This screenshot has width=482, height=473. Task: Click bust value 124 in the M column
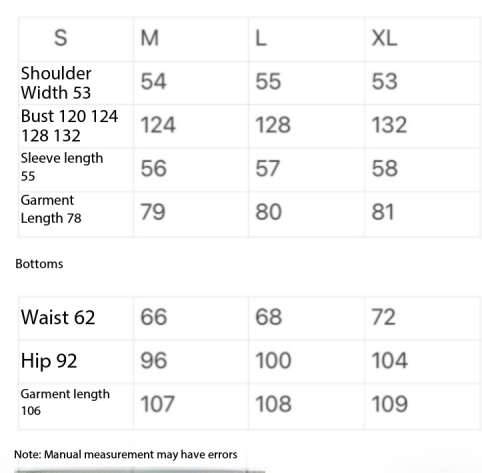(158, 125)
